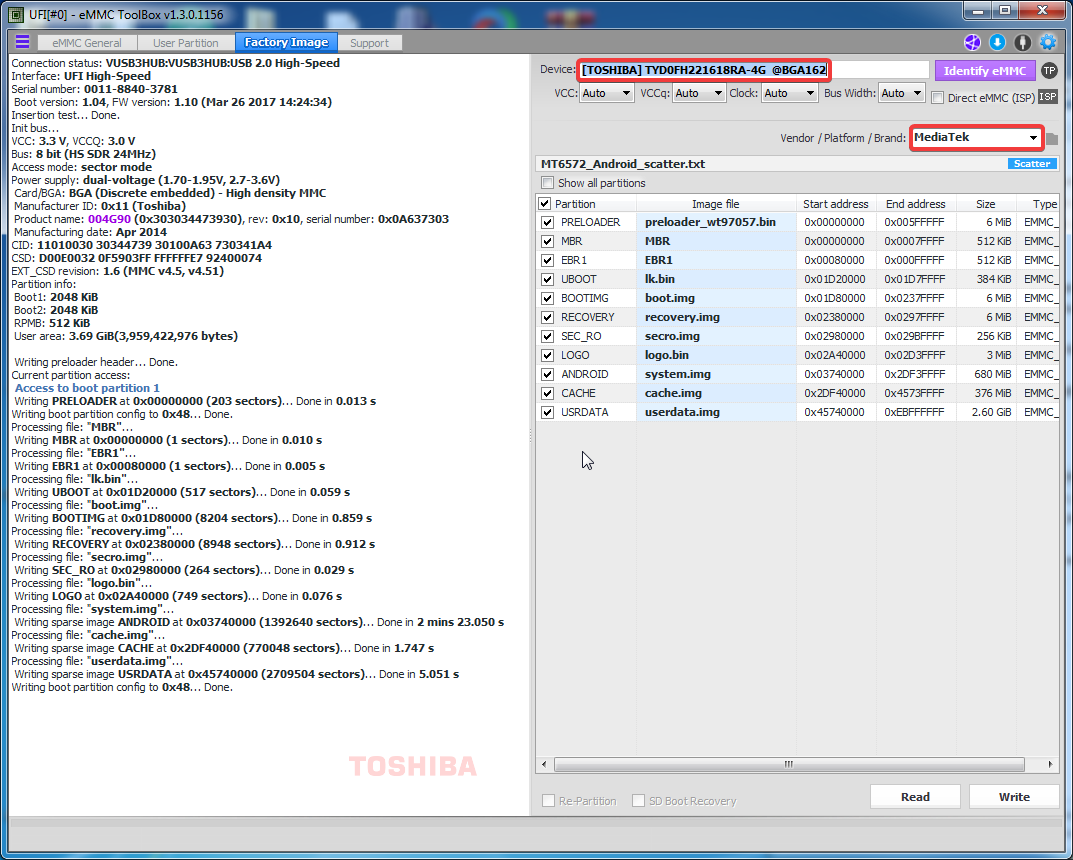The image size is (1073, 860).
Task: Click the blue download arrow icon
Action: 997,42
